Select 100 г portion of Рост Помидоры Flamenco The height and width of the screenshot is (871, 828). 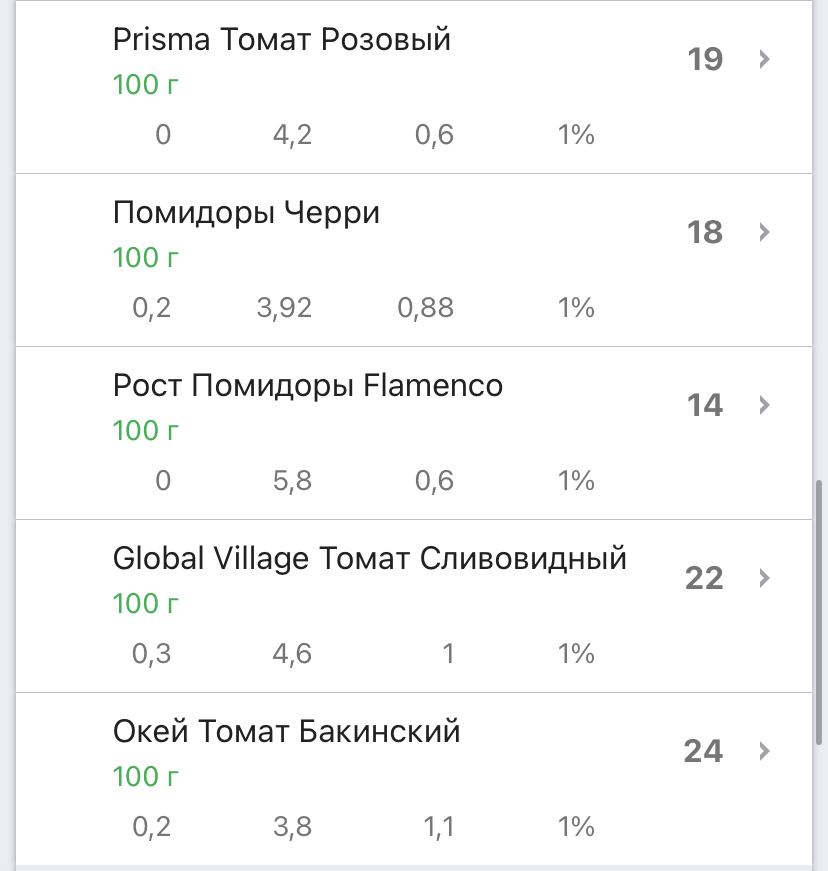[x=146, y=431]
